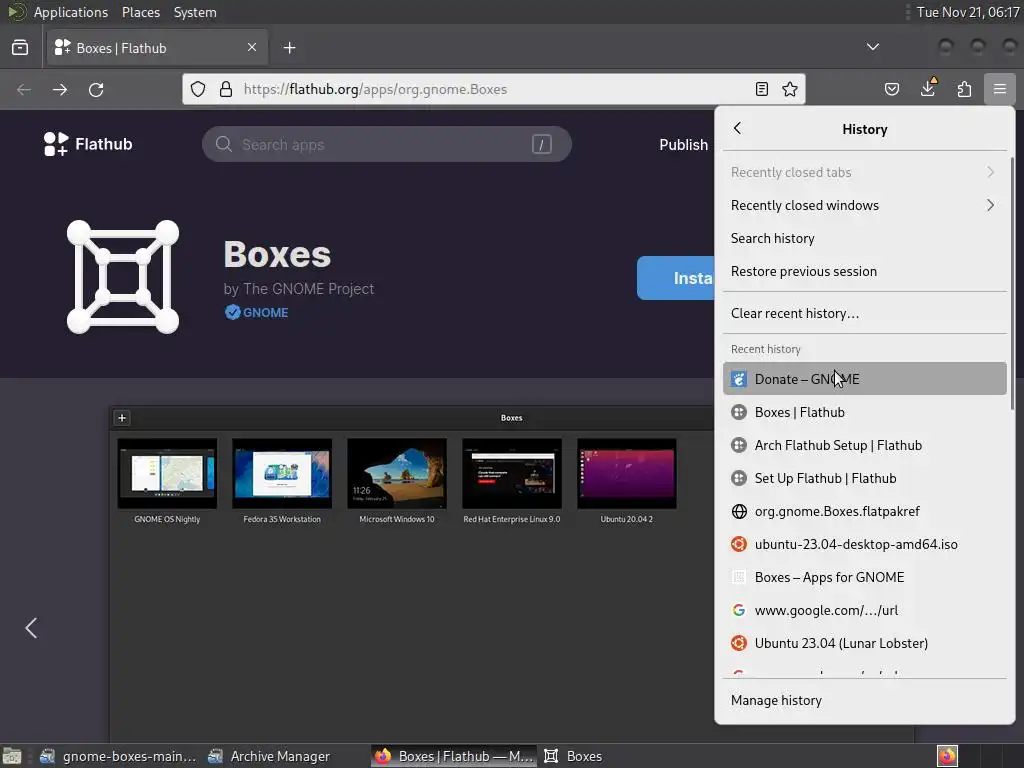
Task: Expand Recently closed windows submenu
Action: (864, 205)
